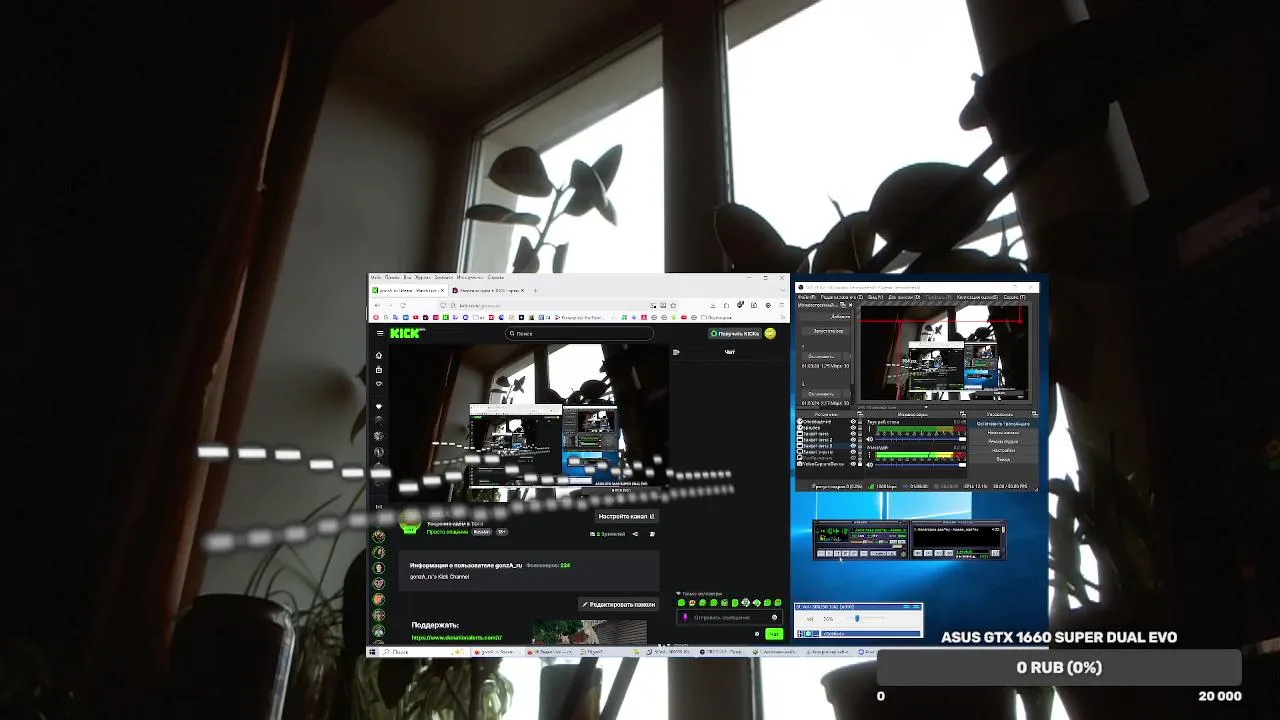Bookmark the page with the star icon
Image resolution: width=1280 pixels, height=720 pixels.
pos(673,305)
